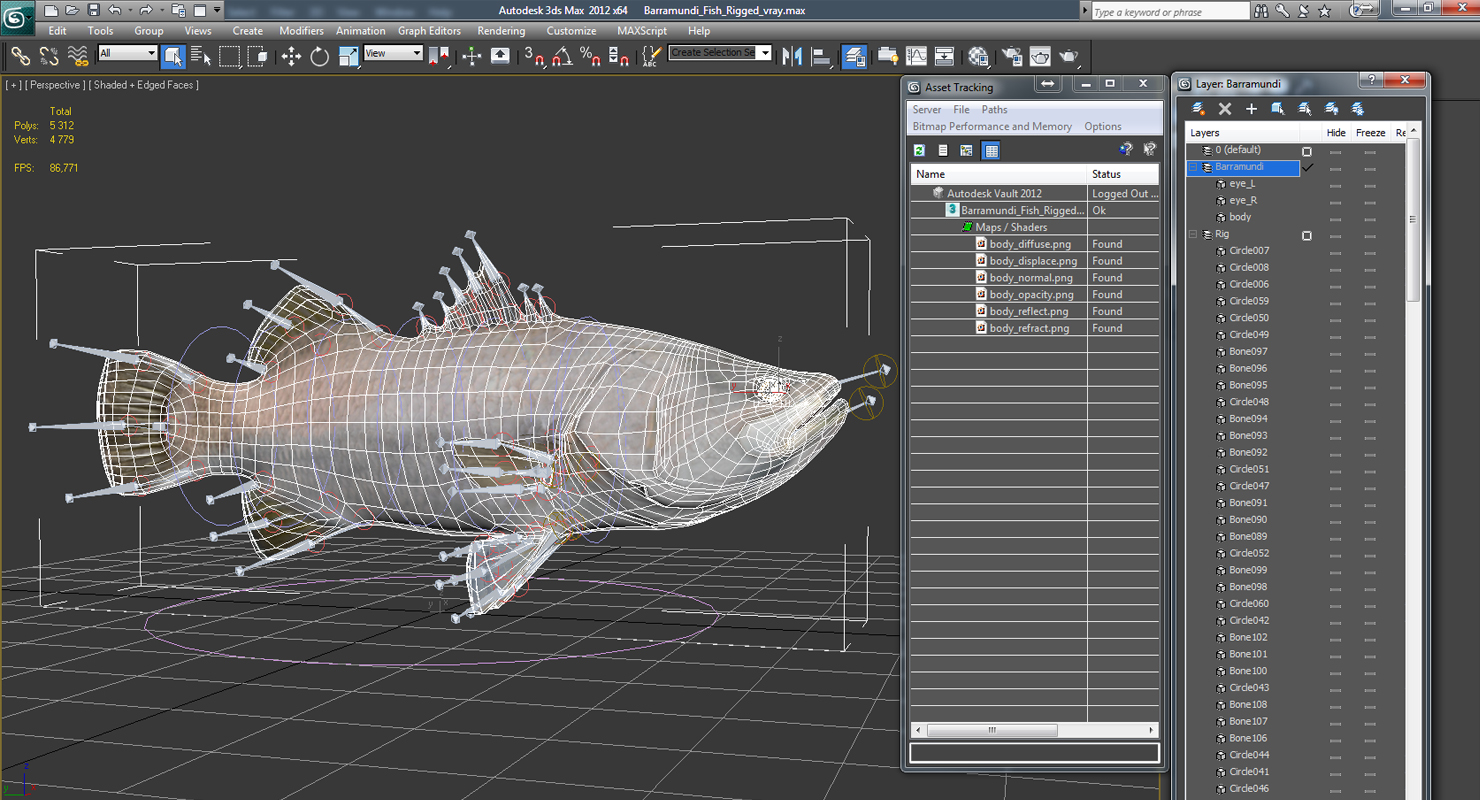Refresh the Asset Tracking list
1480x800 pixels.
tap(919, 151)
